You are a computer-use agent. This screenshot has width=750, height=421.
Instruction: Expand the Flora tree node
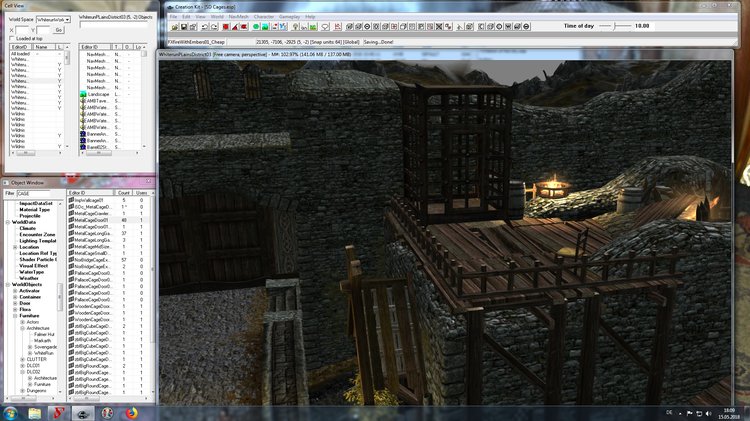[x=15, y=310]
